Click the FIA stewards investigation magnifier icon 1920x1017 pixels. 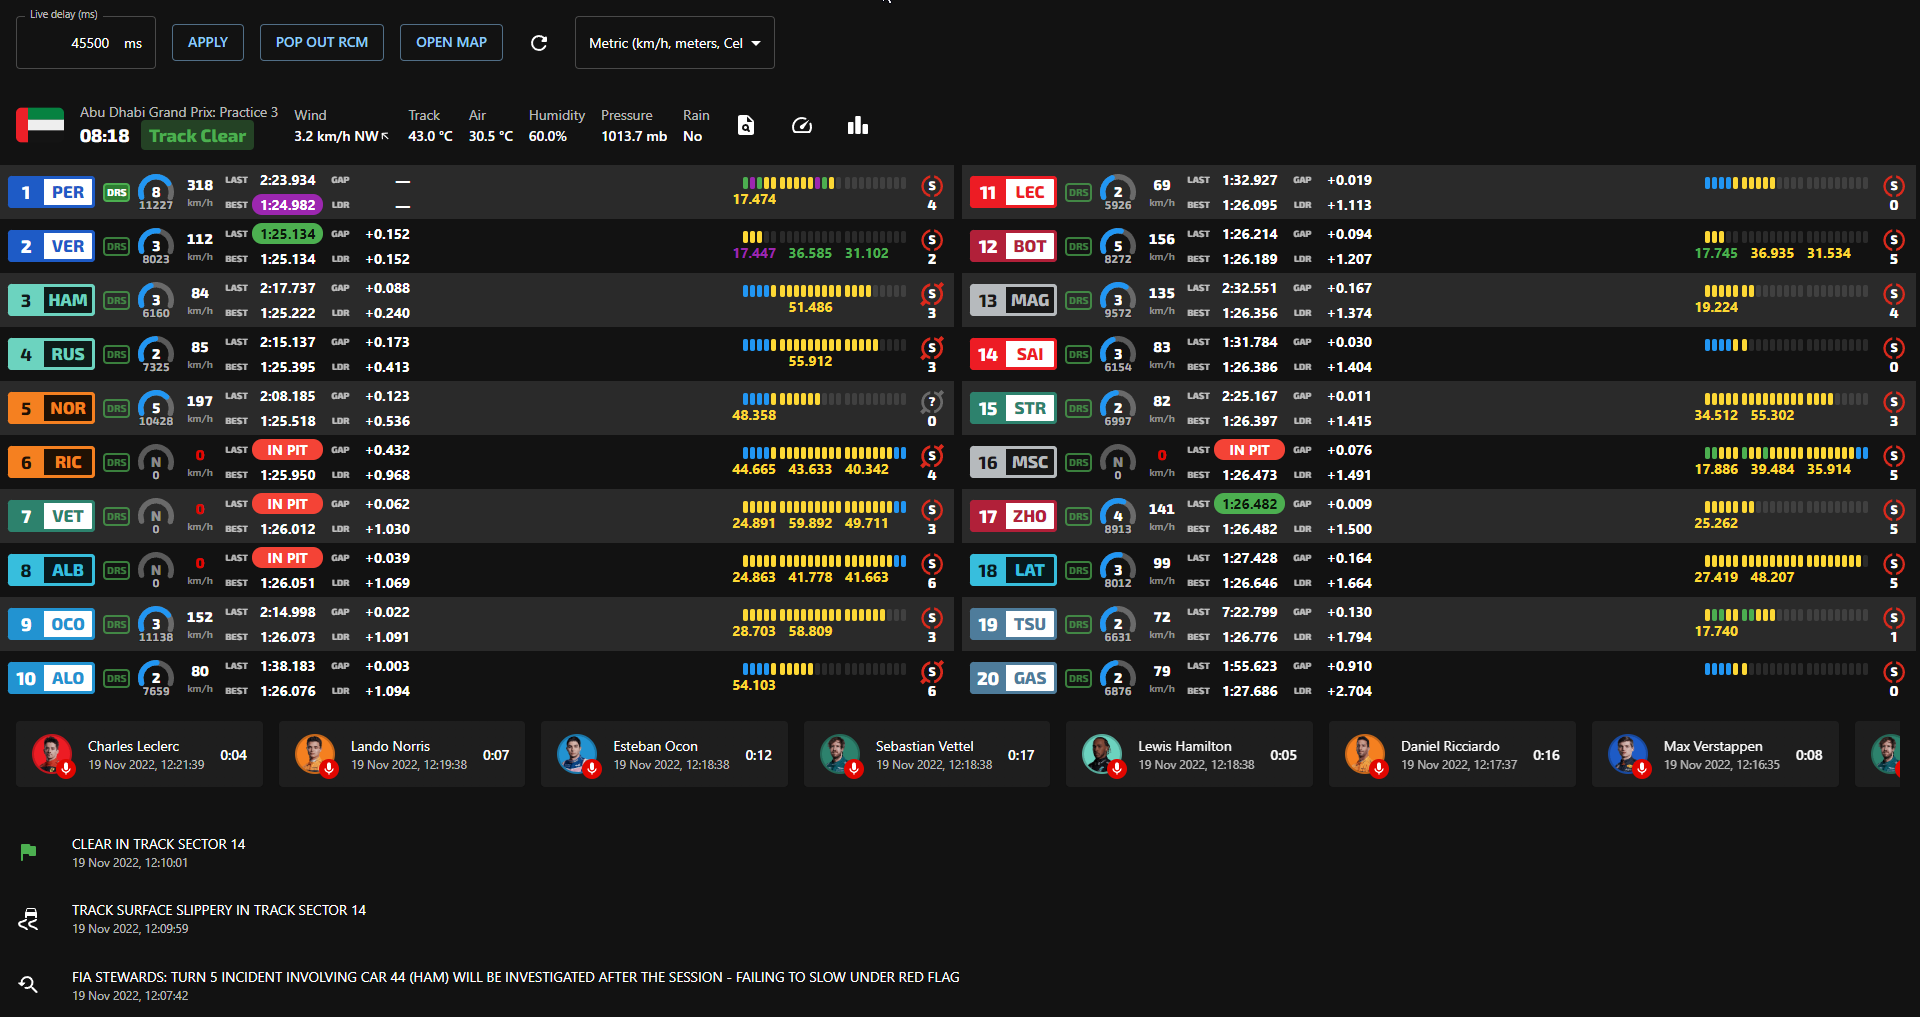(28, 985)
